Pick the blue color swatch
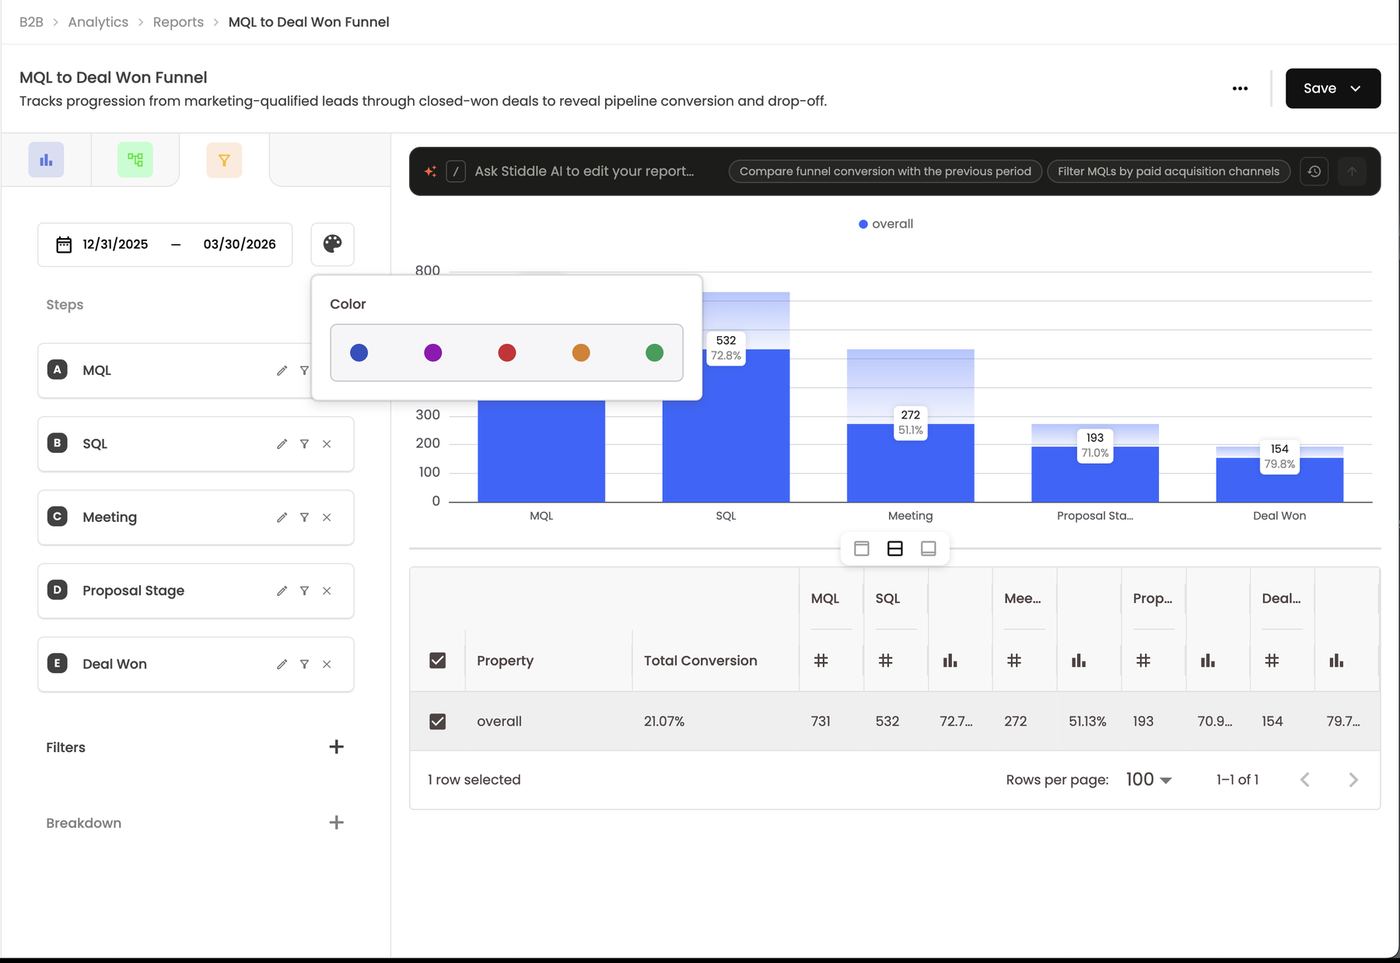Viewport: 1400px width, 963px height. [x=359, y=352]
